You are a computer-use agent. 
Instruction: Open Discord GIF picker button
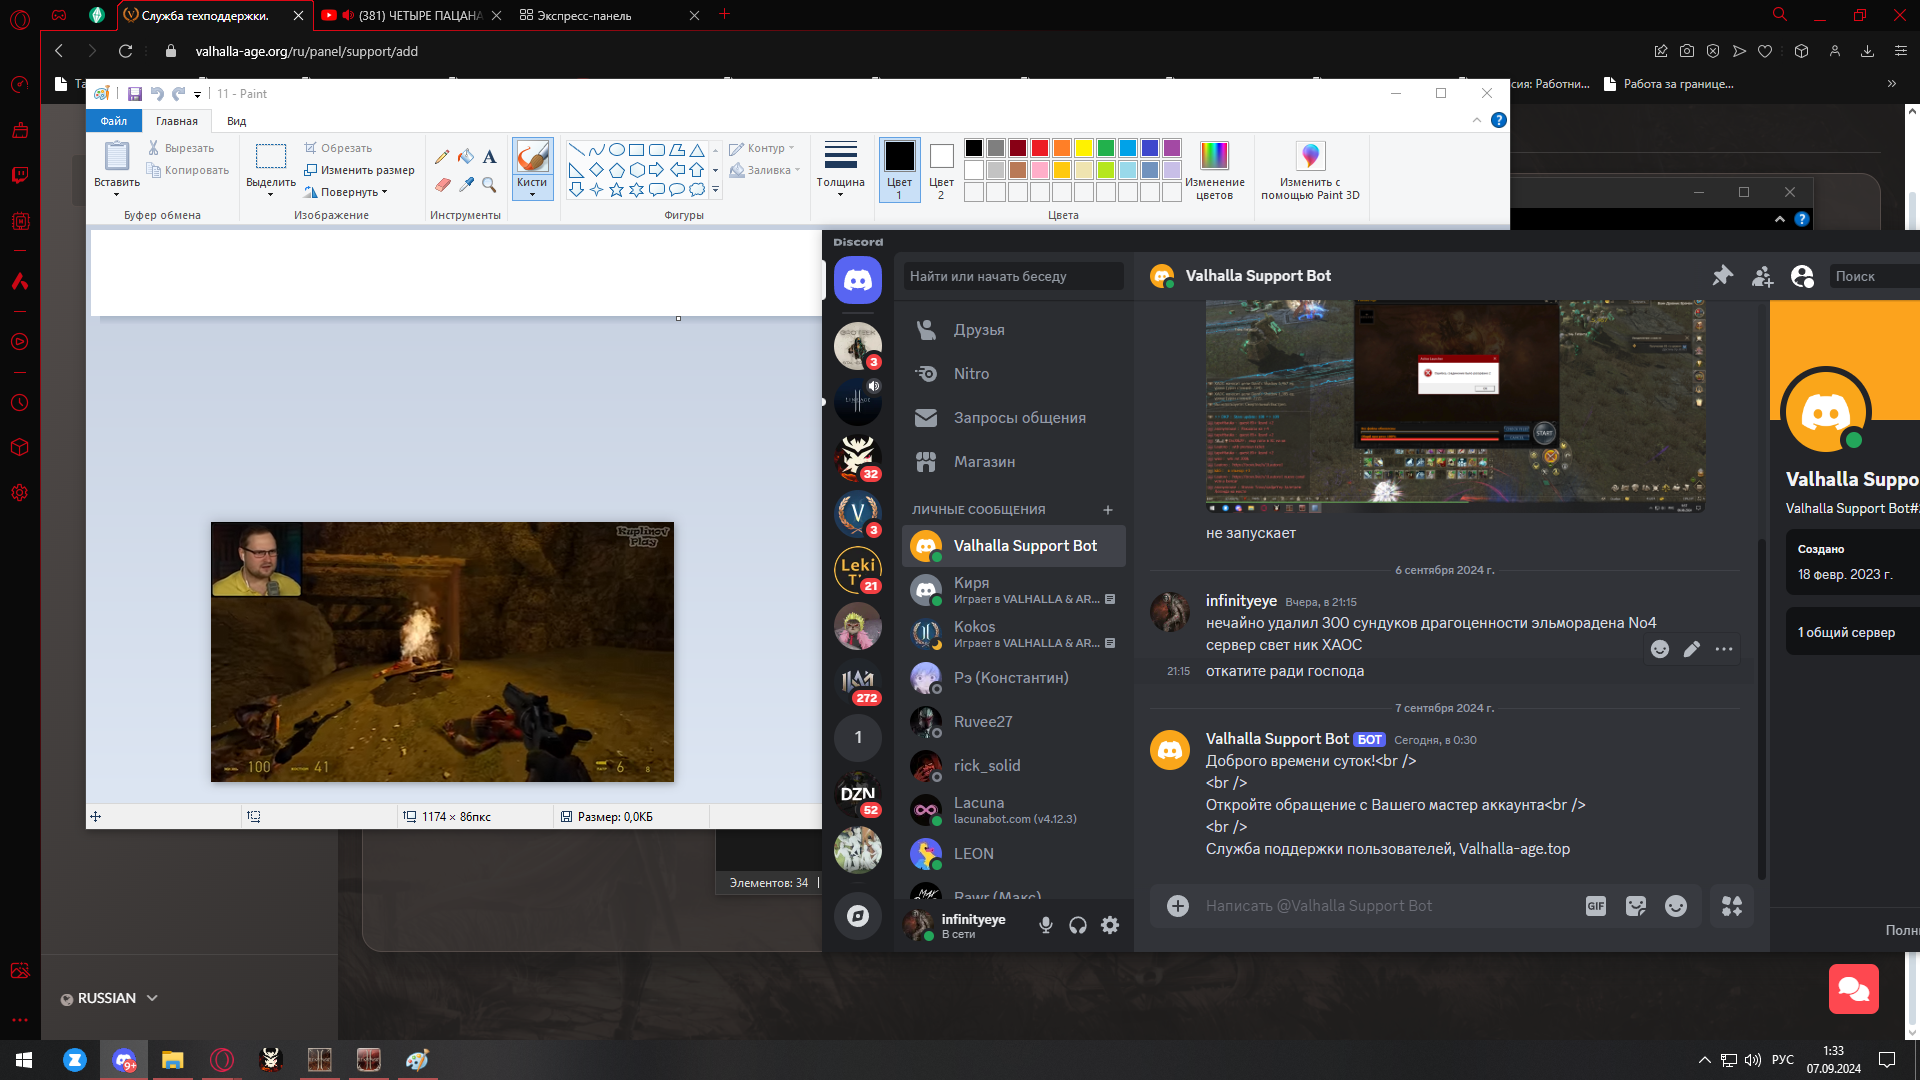[1595, 906]
